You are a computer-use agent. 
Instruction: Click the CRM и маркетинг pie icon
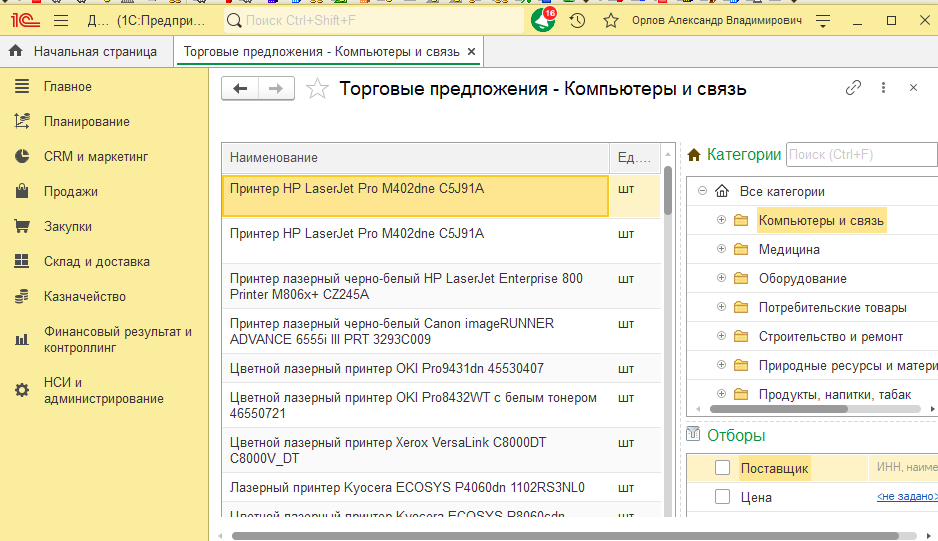(22, 156)
